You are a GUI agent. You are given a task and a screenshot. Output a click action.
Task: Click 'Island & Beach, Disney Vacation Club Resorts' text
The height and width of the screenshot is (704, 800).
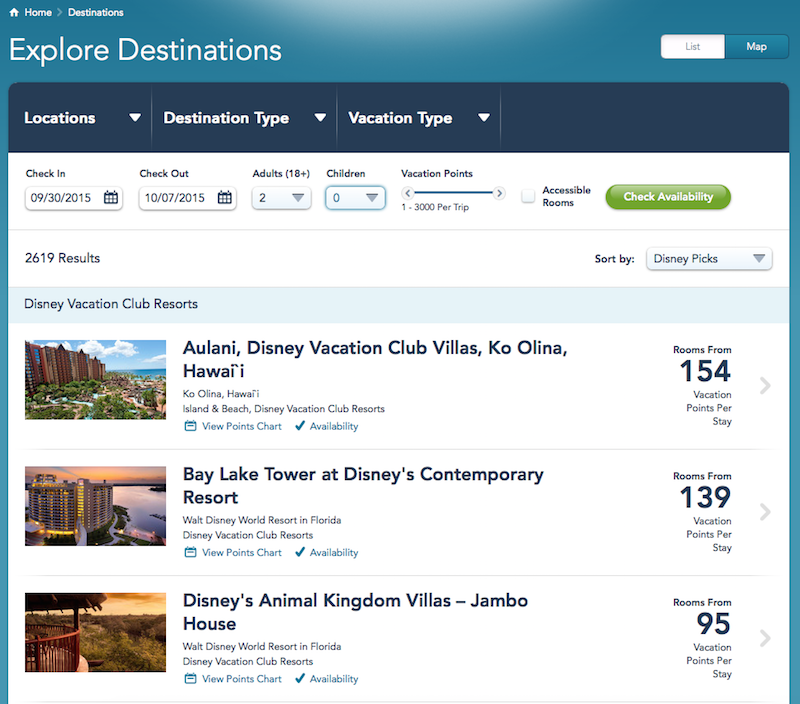(284, 409)
